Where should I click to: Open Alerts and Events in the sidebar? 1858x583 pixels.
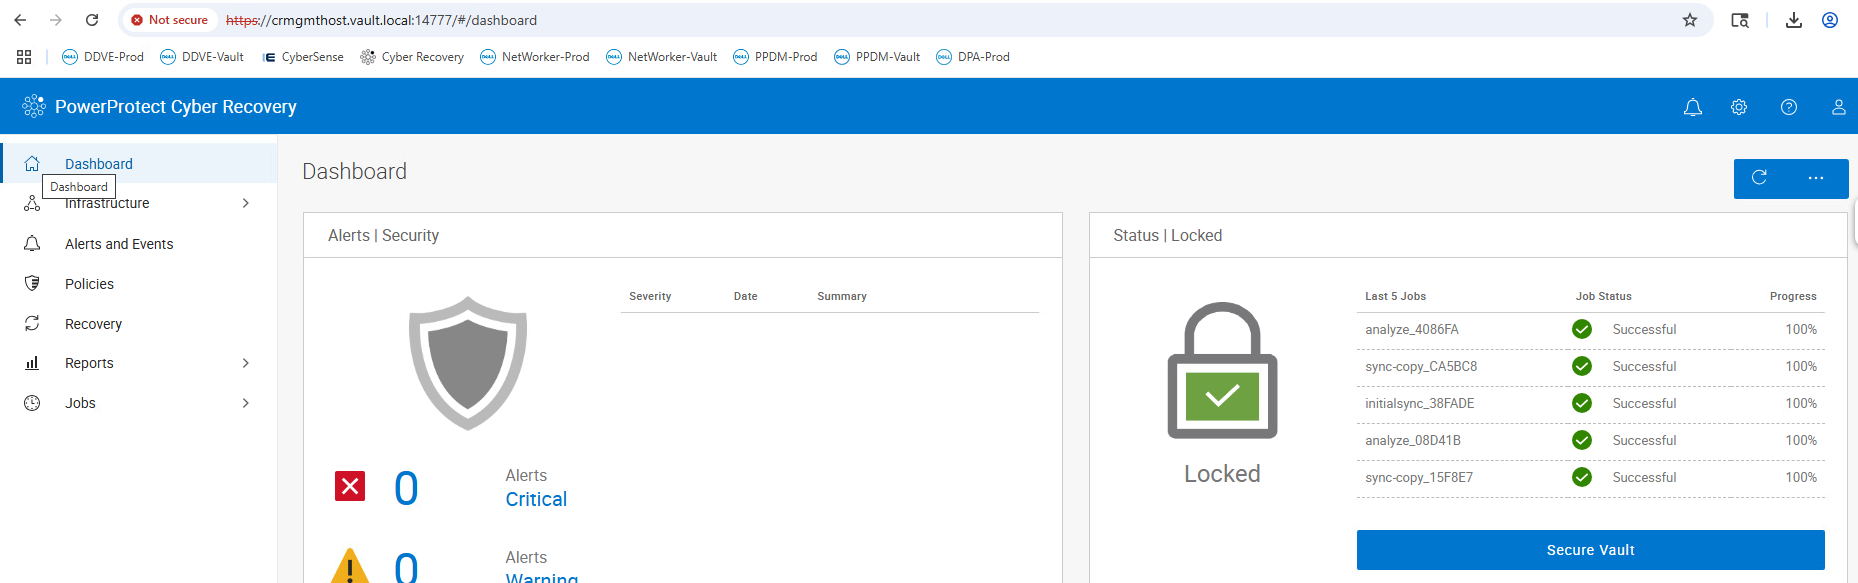pyautogui.click(x=119, y=244)
